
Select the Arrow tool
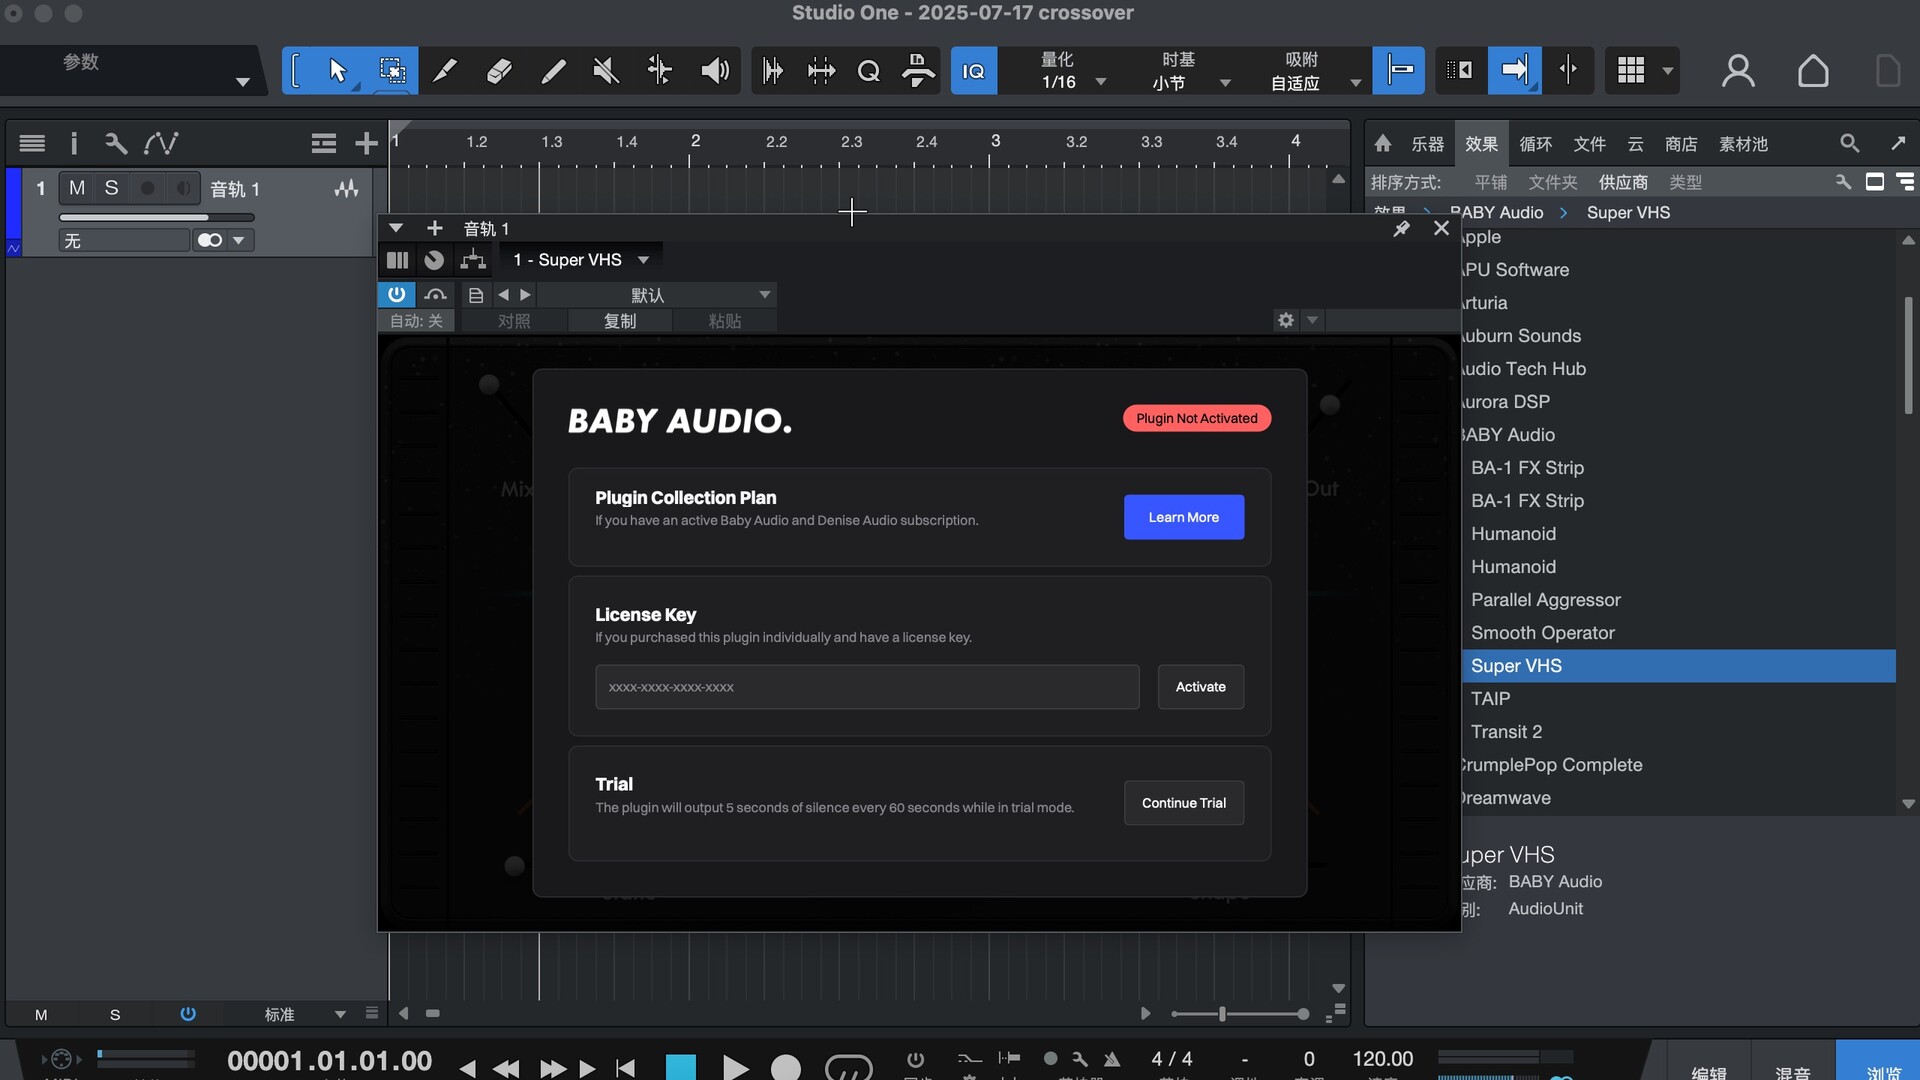click(337, 71)
